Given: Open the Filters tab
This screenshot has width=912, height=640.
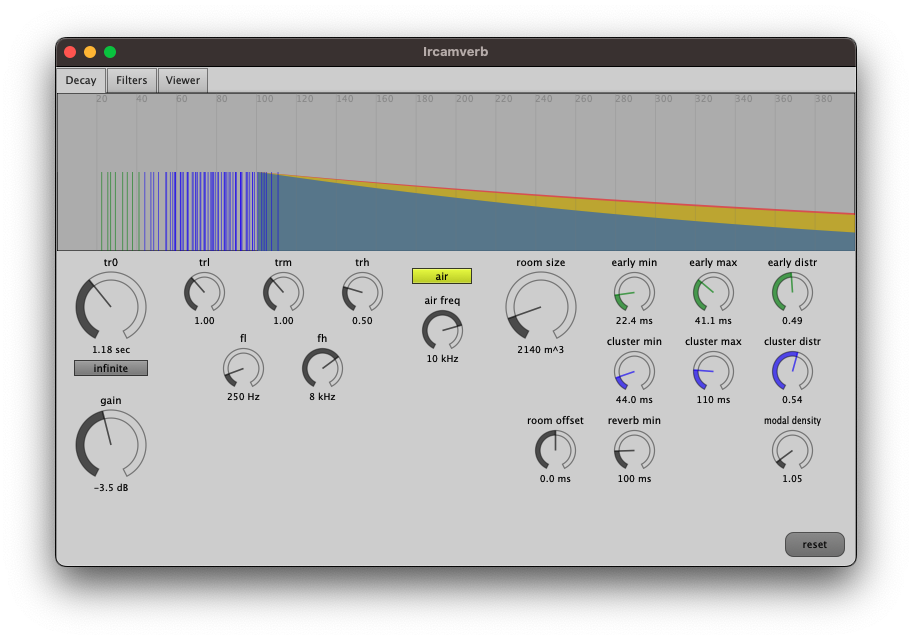Looking at the screenshot, I should coord(131,80).
